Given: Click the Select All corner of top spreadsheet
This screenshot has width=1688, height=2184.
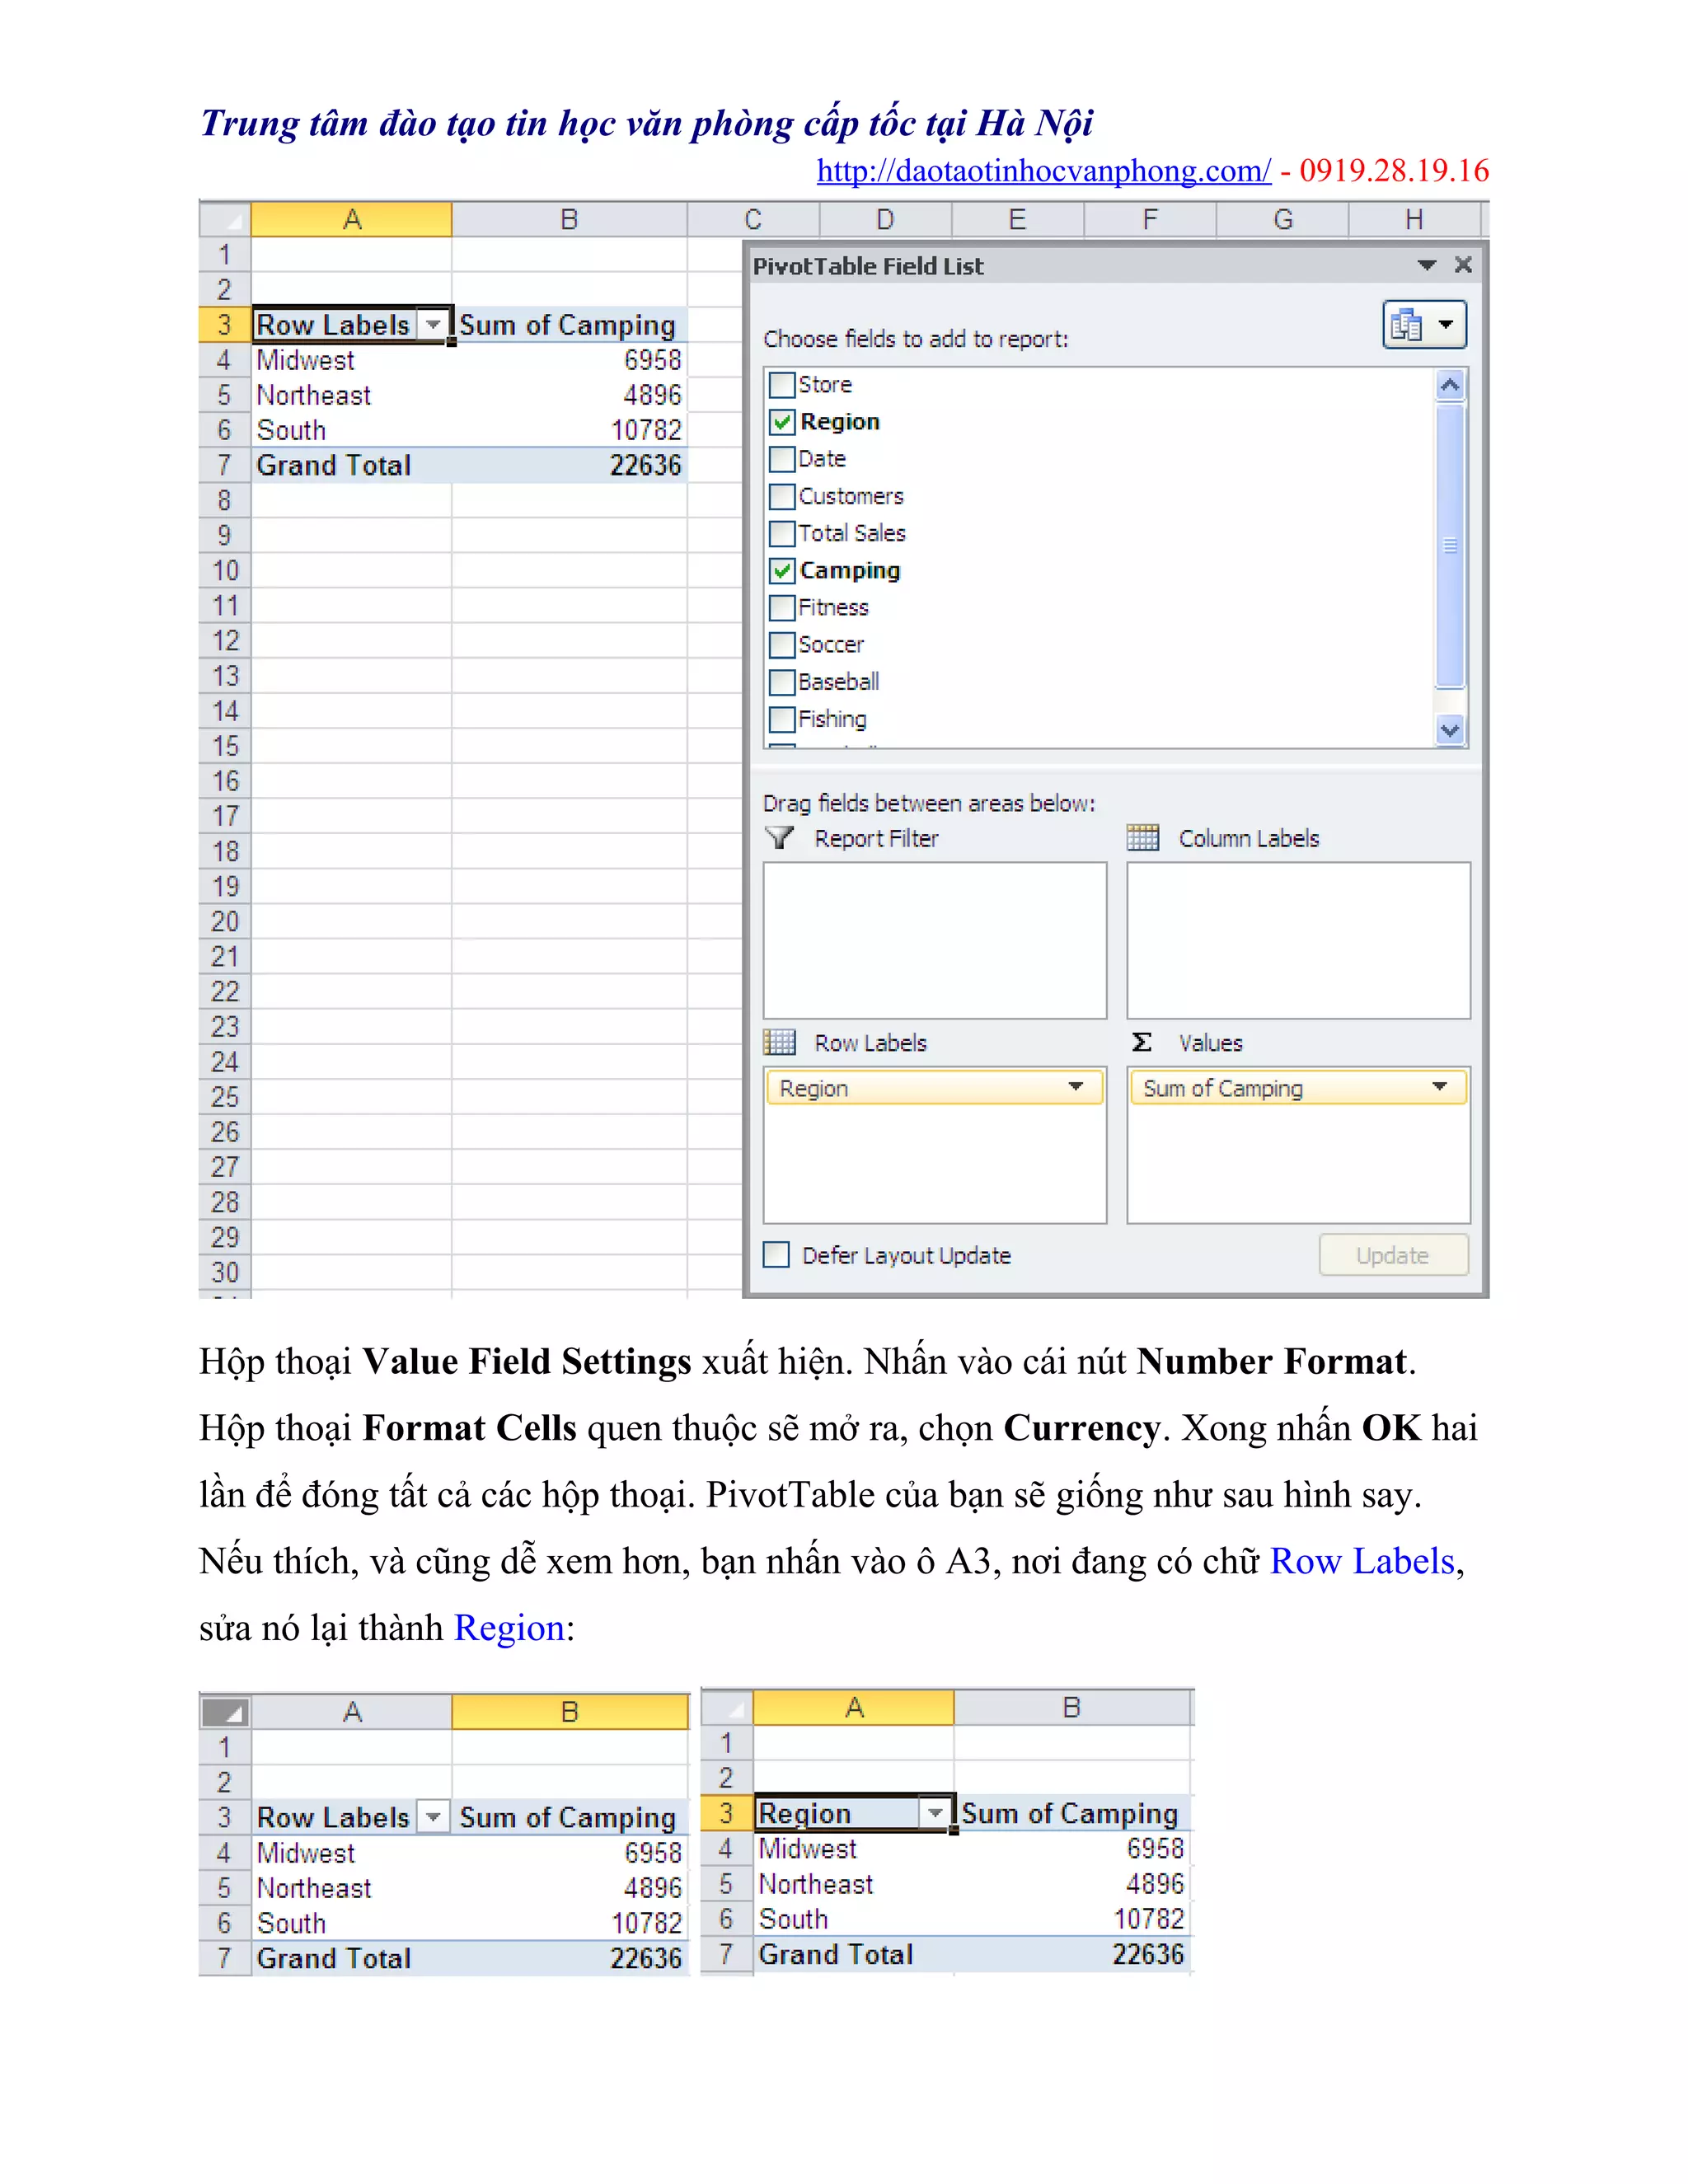Looking at the screenshot, I should coord(226,220).
